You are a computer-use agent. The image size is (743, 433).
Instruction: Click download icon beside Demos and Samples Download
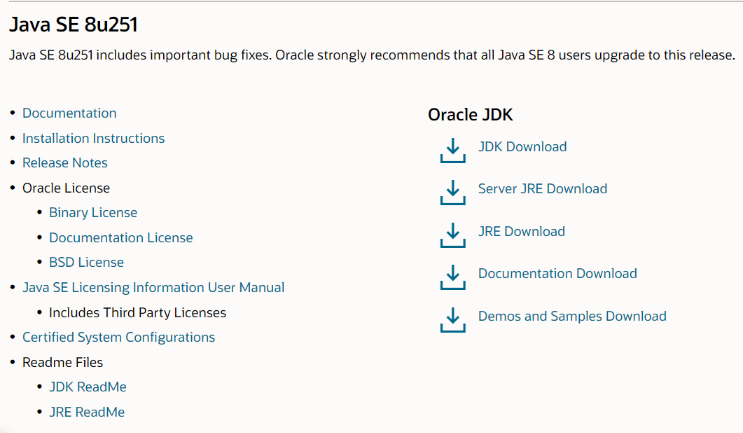[453, 319]
